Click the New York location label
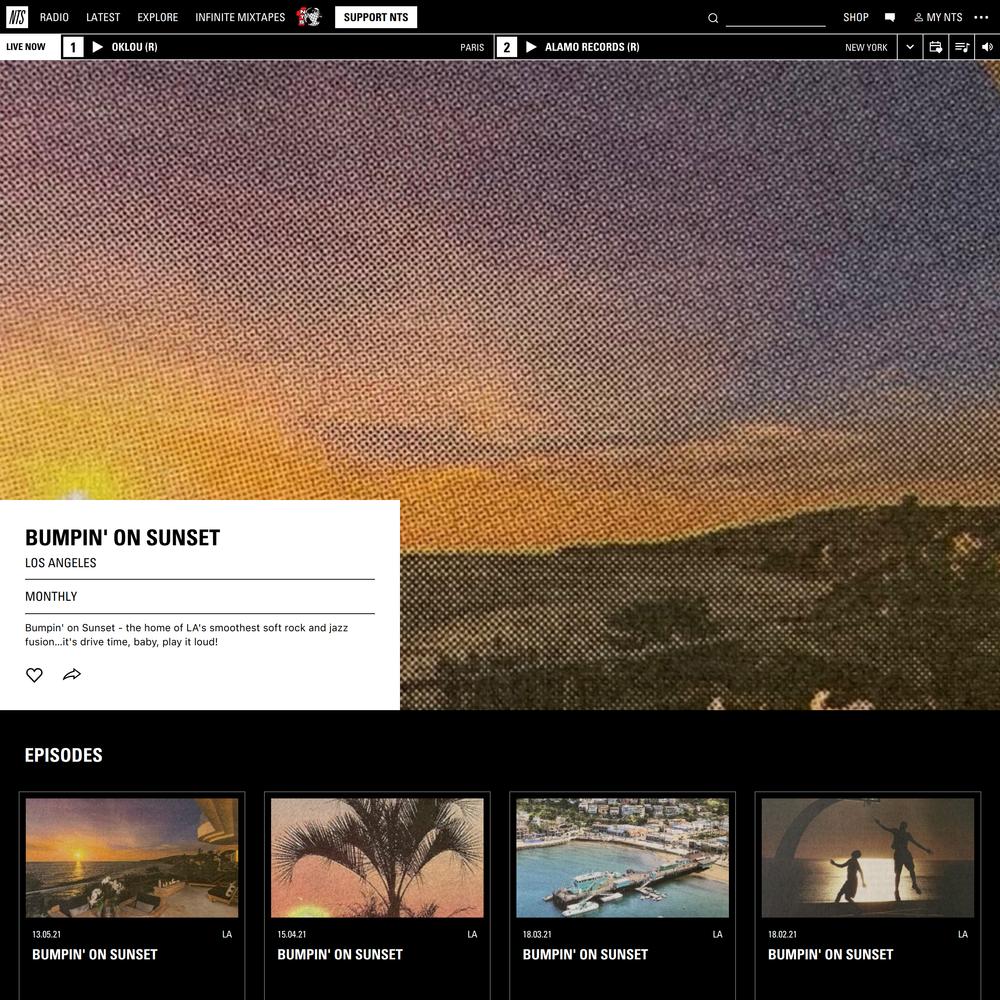Screen dimensions: 1000x1000 tap(866, 47)
